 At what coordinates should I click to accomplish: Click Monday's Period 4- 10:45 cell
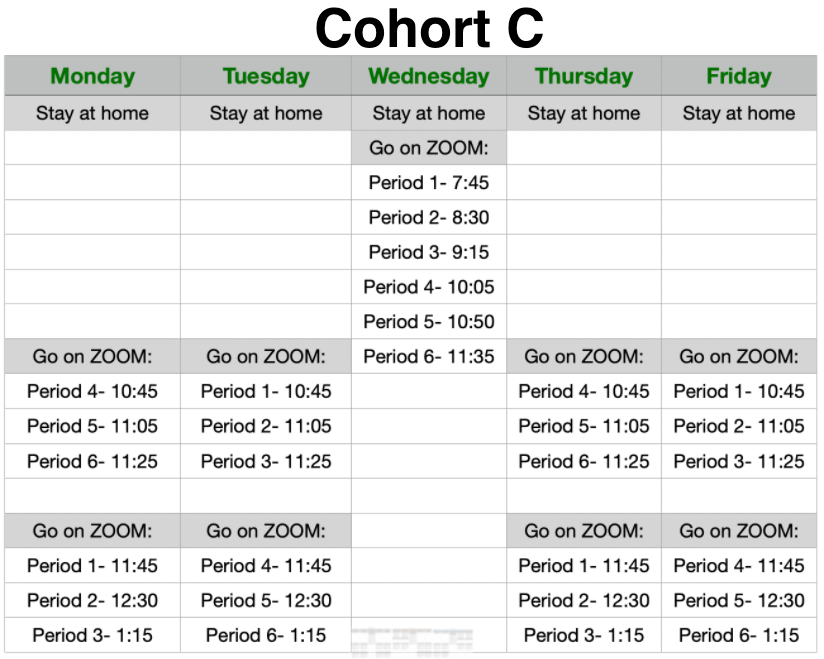92,391
